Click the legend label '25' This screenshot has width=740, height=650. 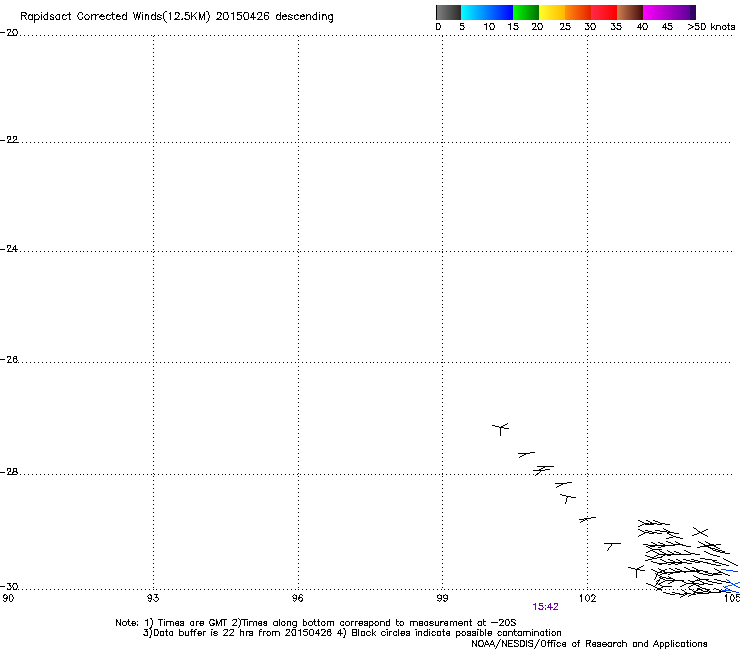[x=565, y=27]
